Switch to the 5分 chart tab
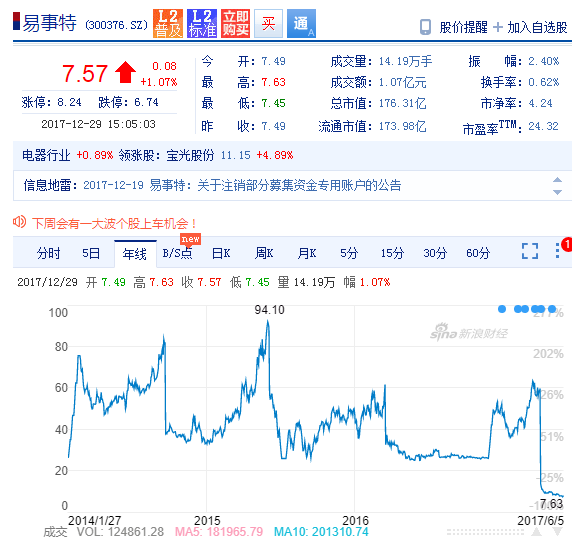The image size is (572, 538). click(349, 253)
